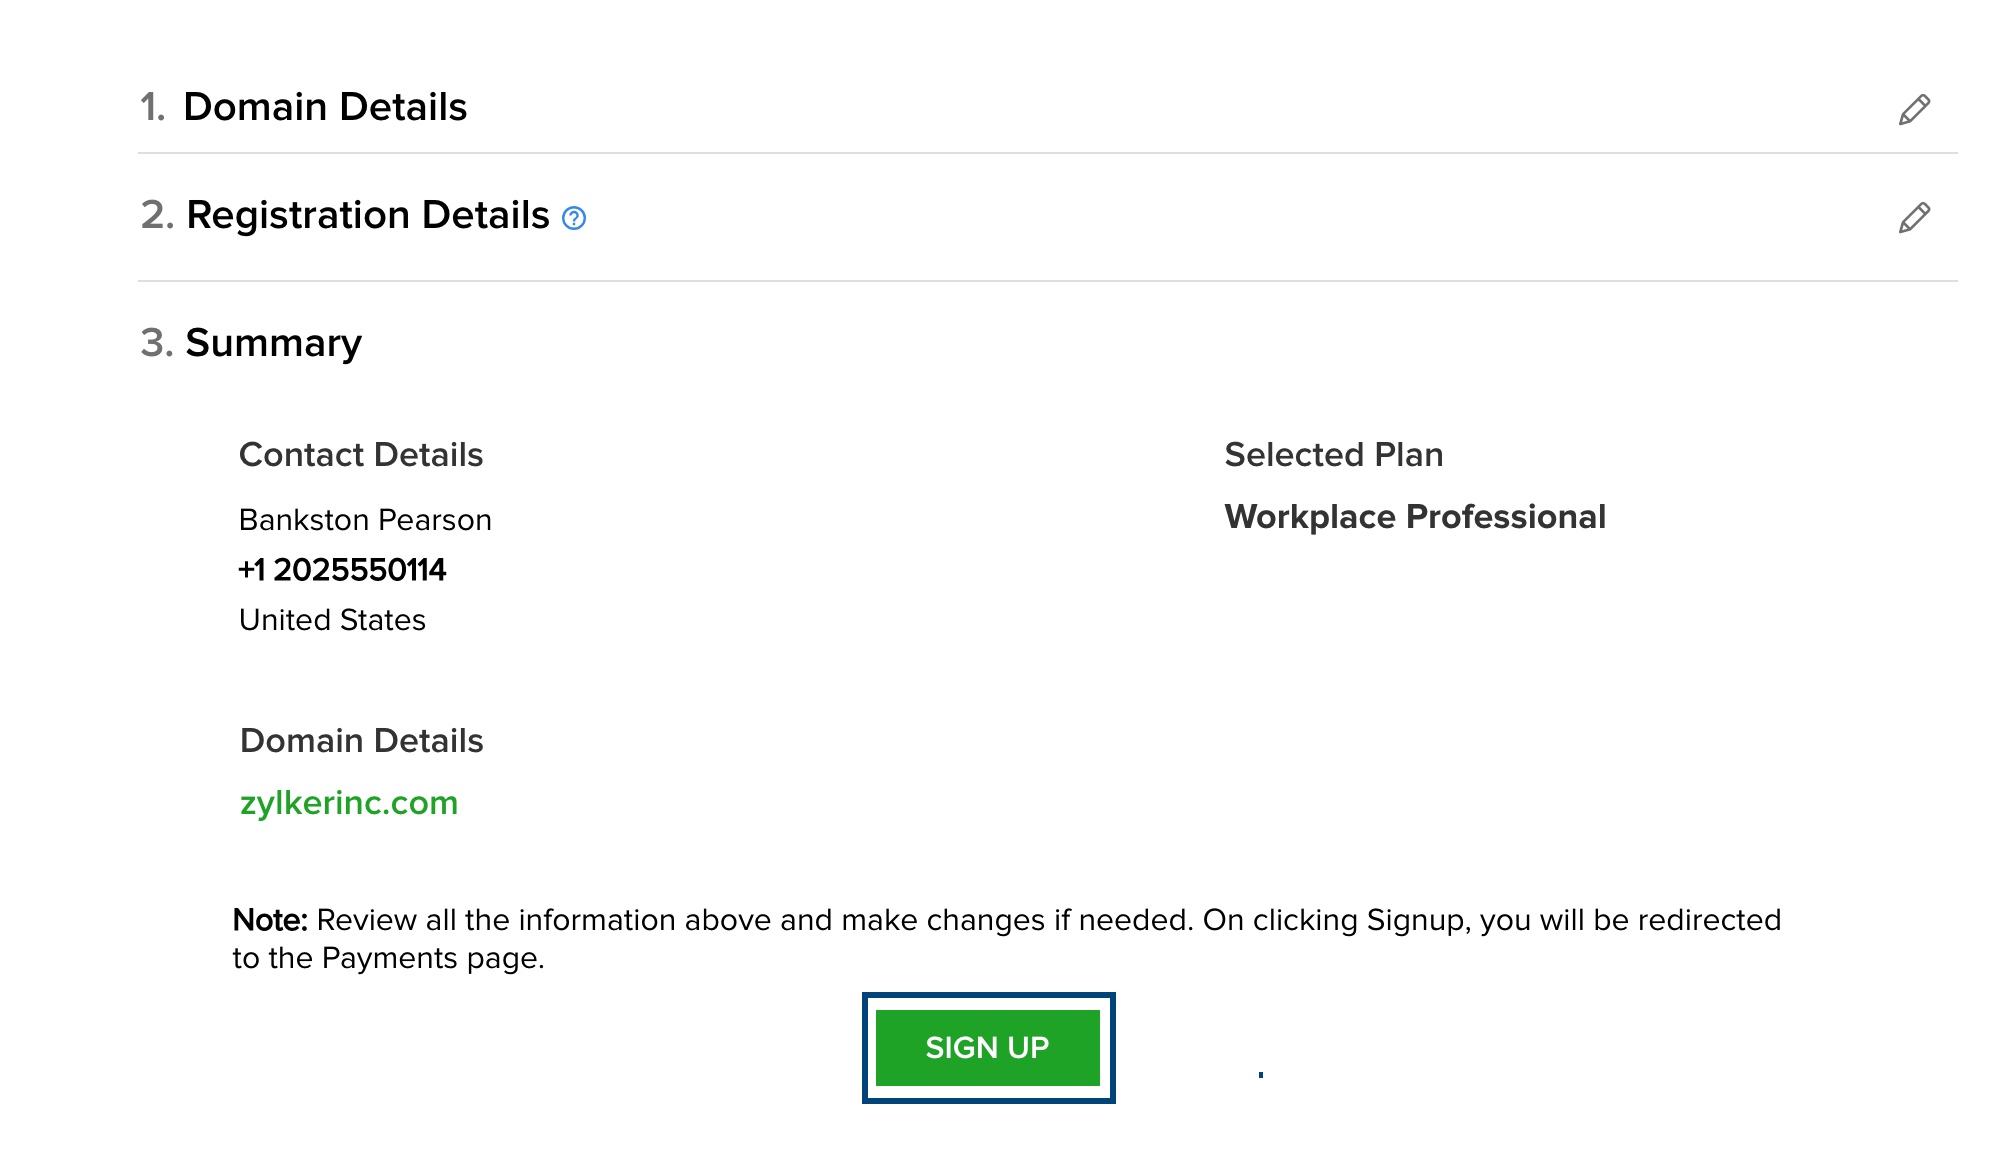Viewport: 2004px width, 1150px height.
Task: Click the pencil icon beside Domain Details
Action: click(x=1914, y=109)
